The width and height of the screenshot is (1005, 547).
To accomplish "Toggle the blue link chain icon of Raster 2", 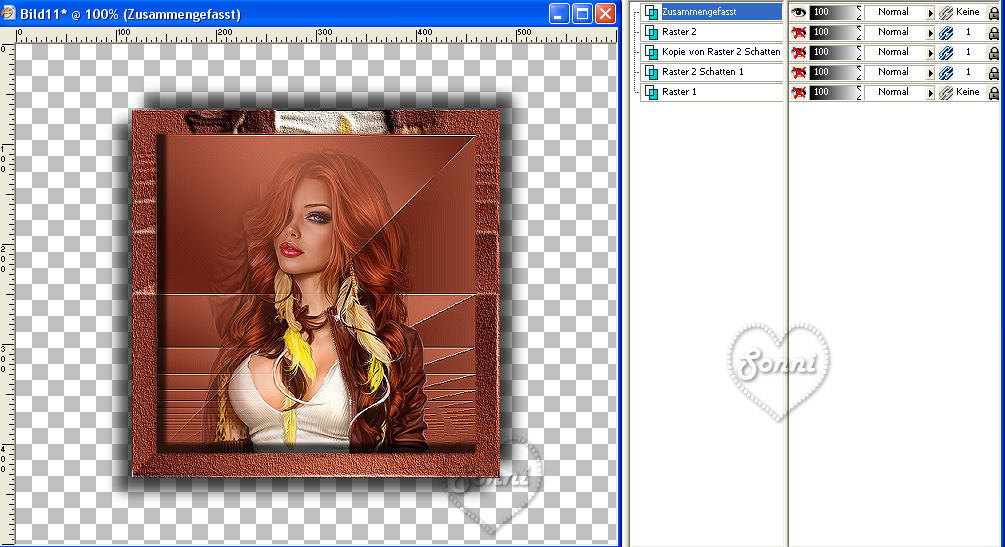I will click(x=946, y=32).
